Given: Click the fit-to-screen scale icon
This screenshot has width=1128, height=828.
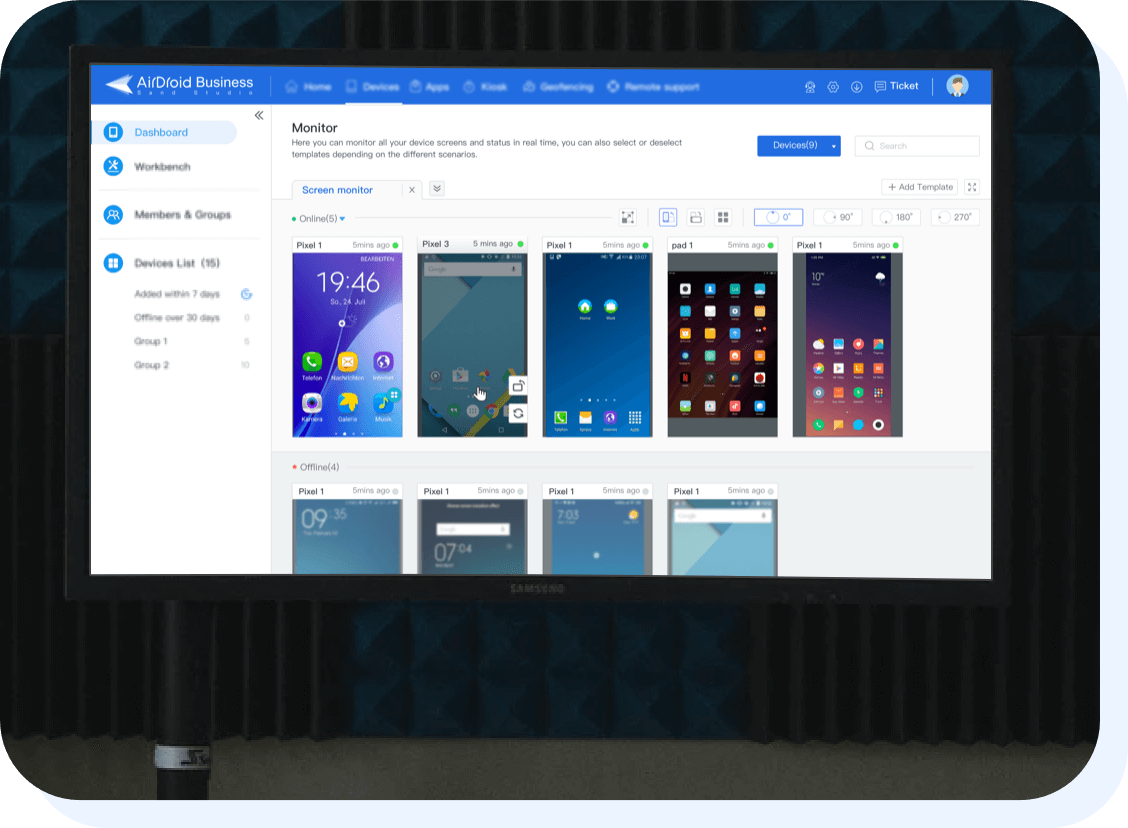Looking at the screenshot, I should click(x=628, y=217).
